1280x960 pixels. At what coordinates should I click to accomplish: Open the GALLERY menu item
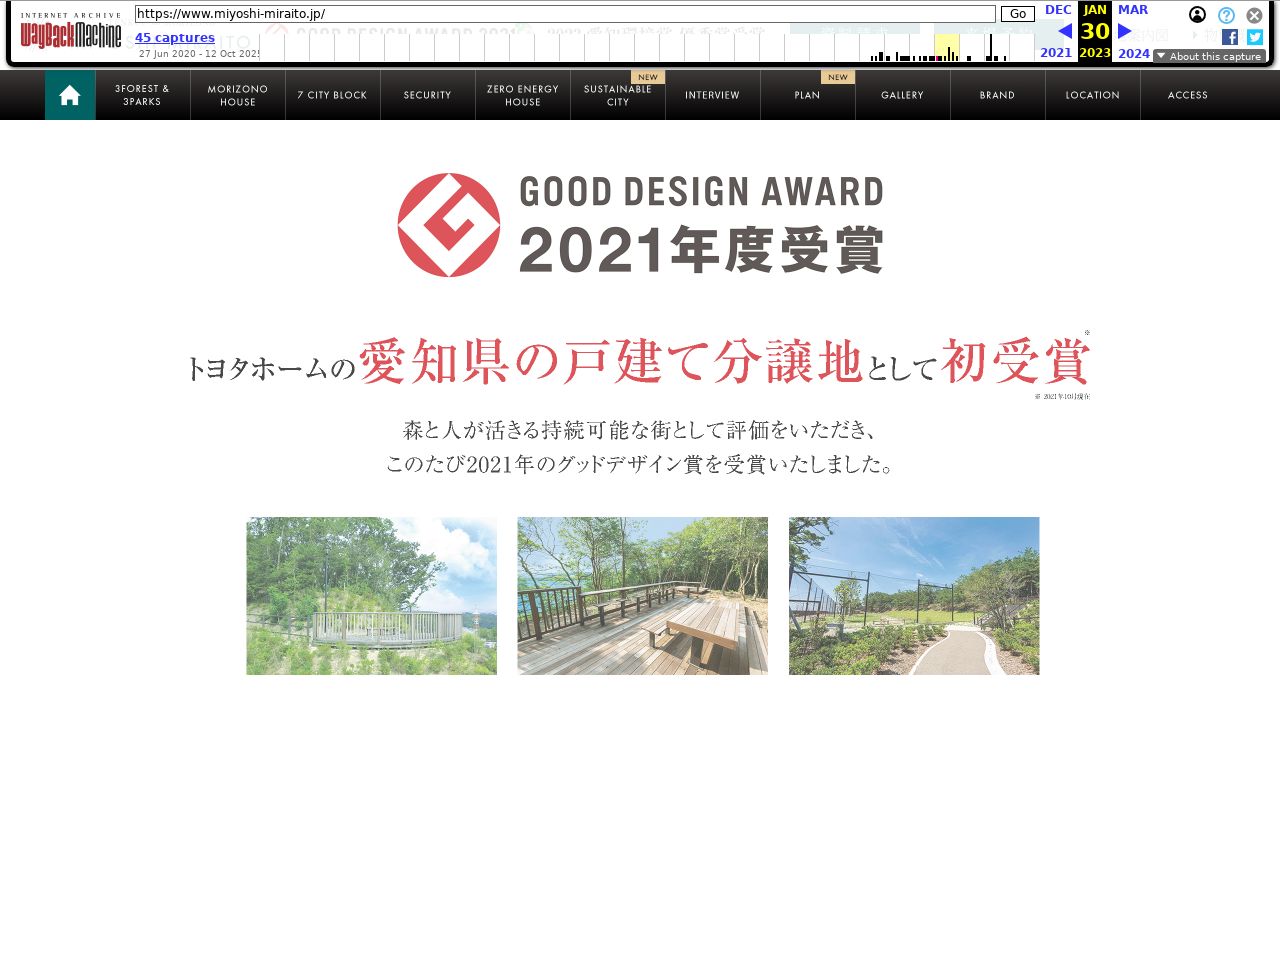pyautogui.click(x=903, y=95)
